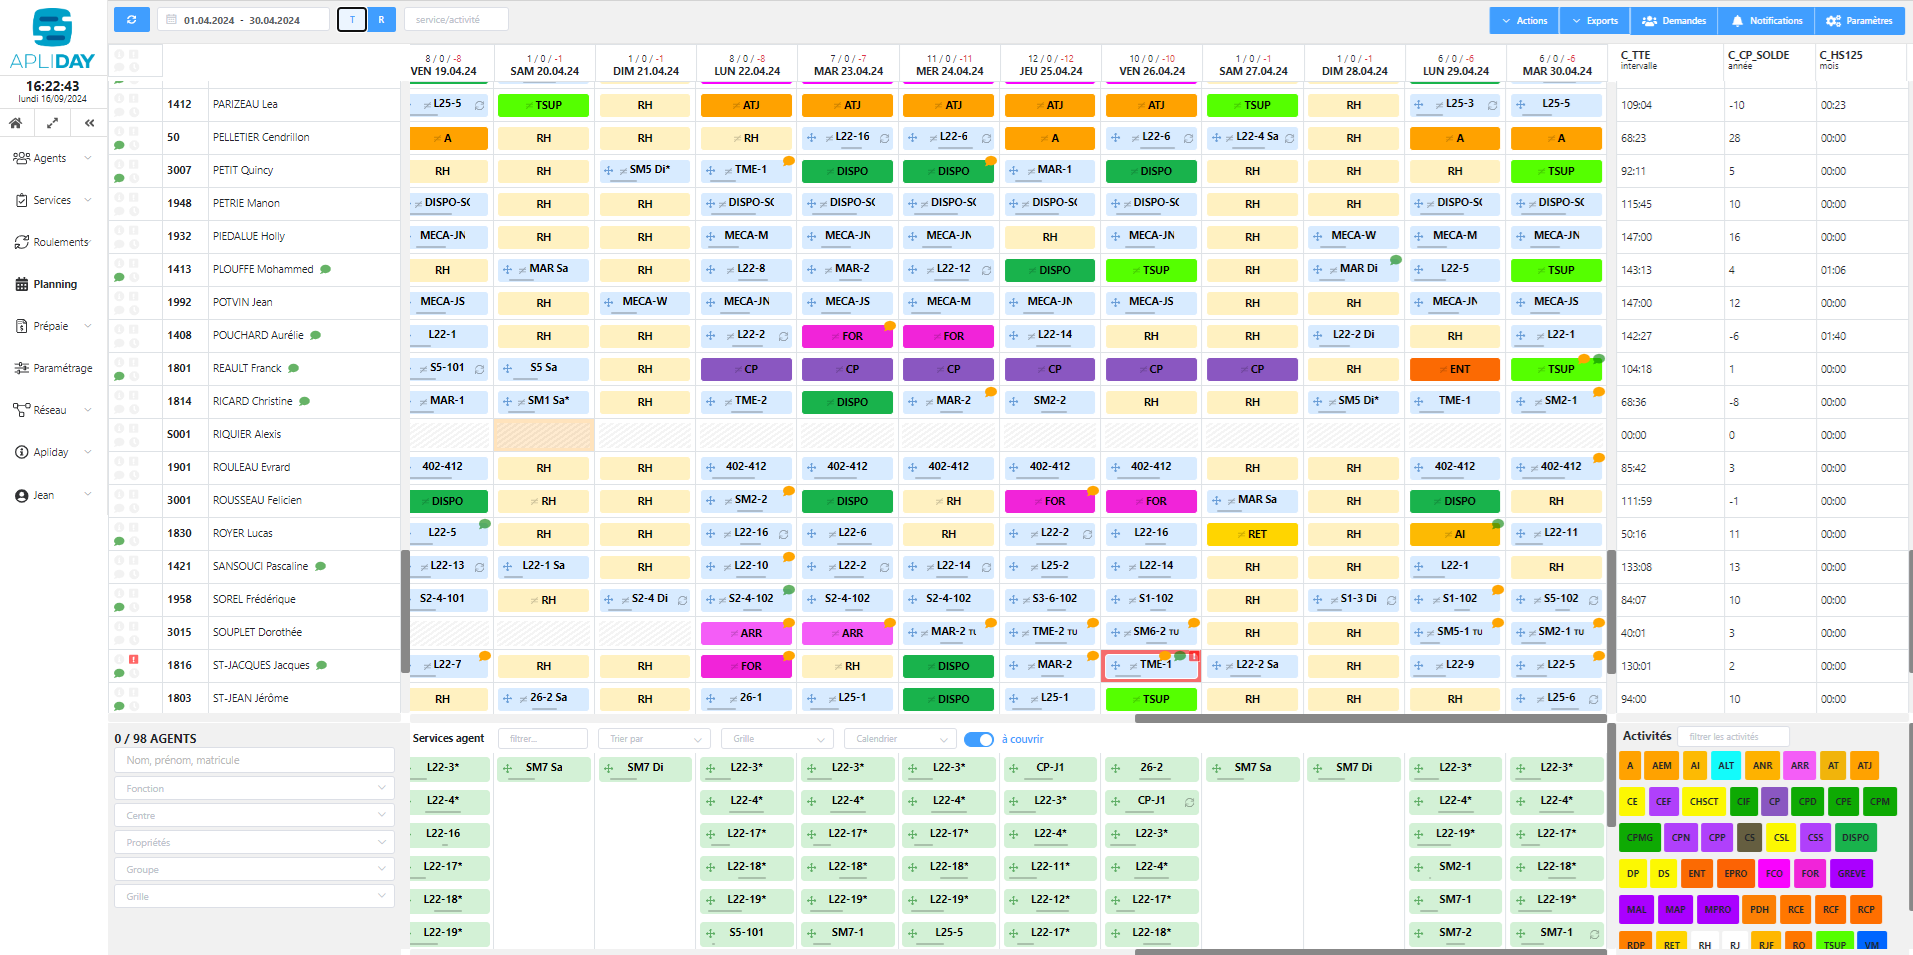
Task: Open the Exports dropdown button
Action: 1594,20
